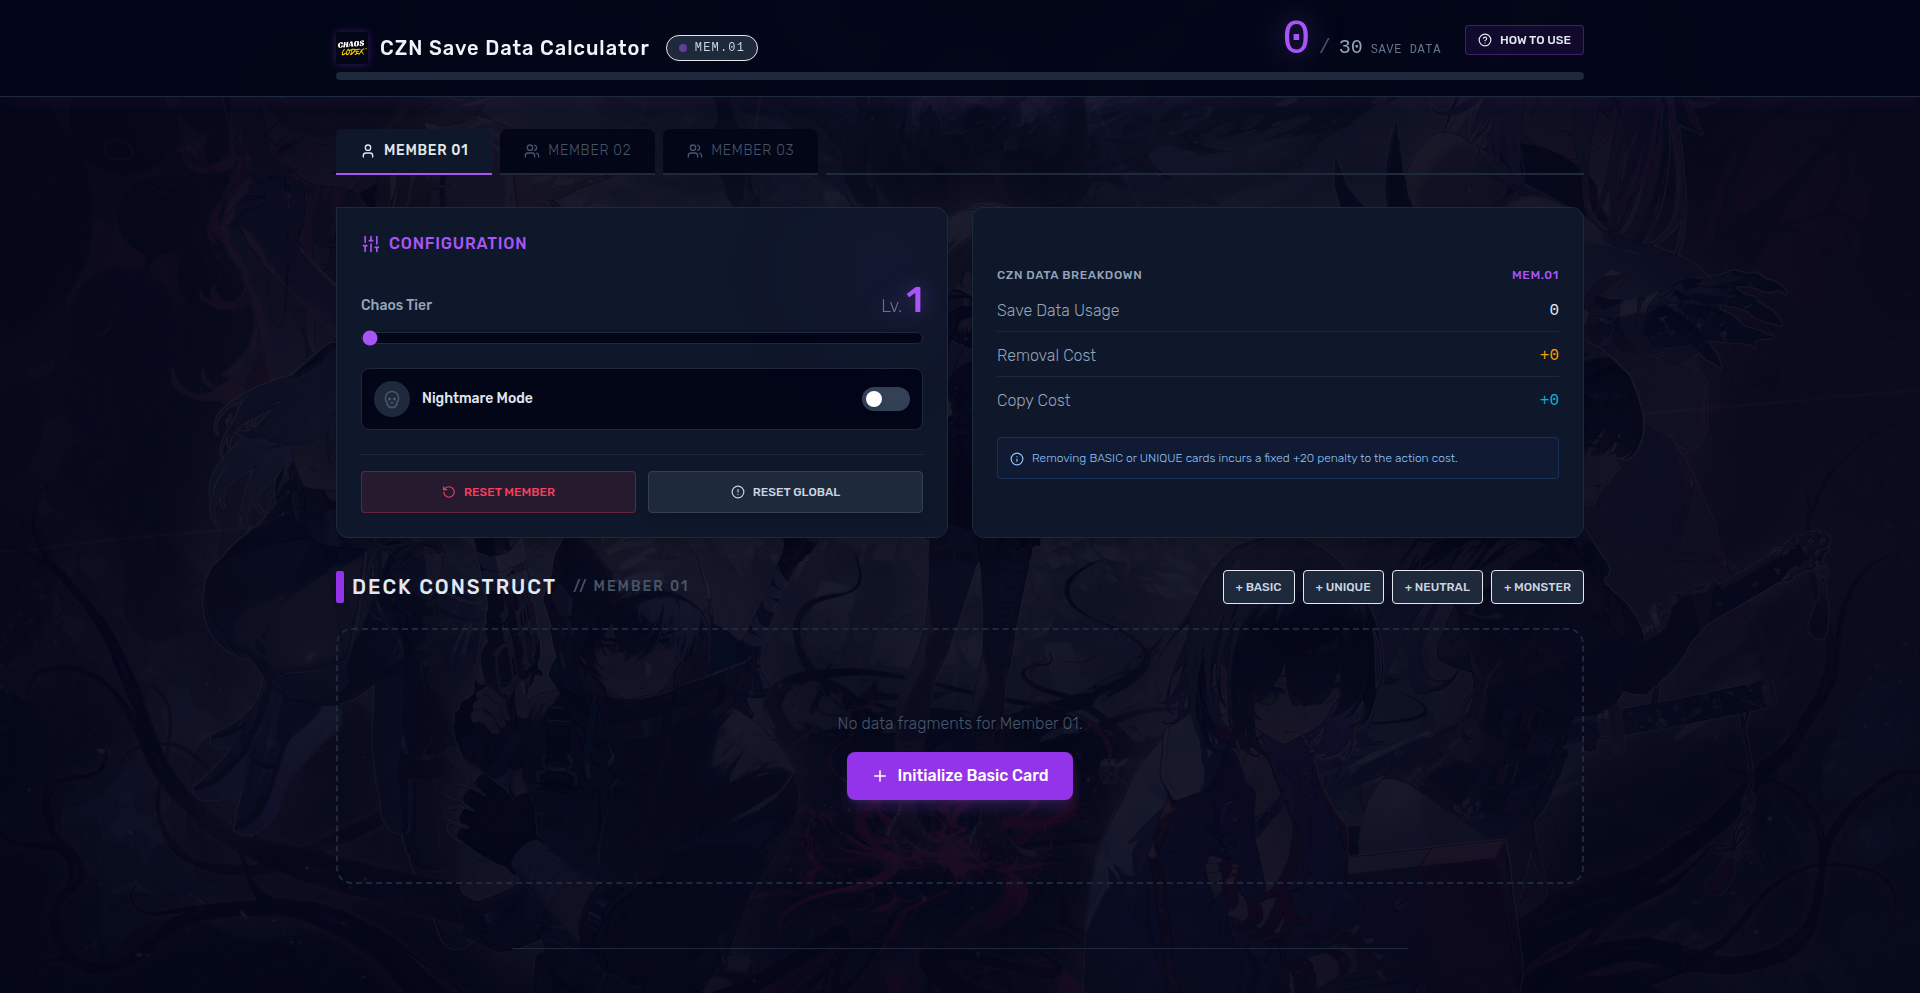Screen dimensions: 1920x993
Task: Click the save data counter in header
Action: click(x=1362, y=40)
